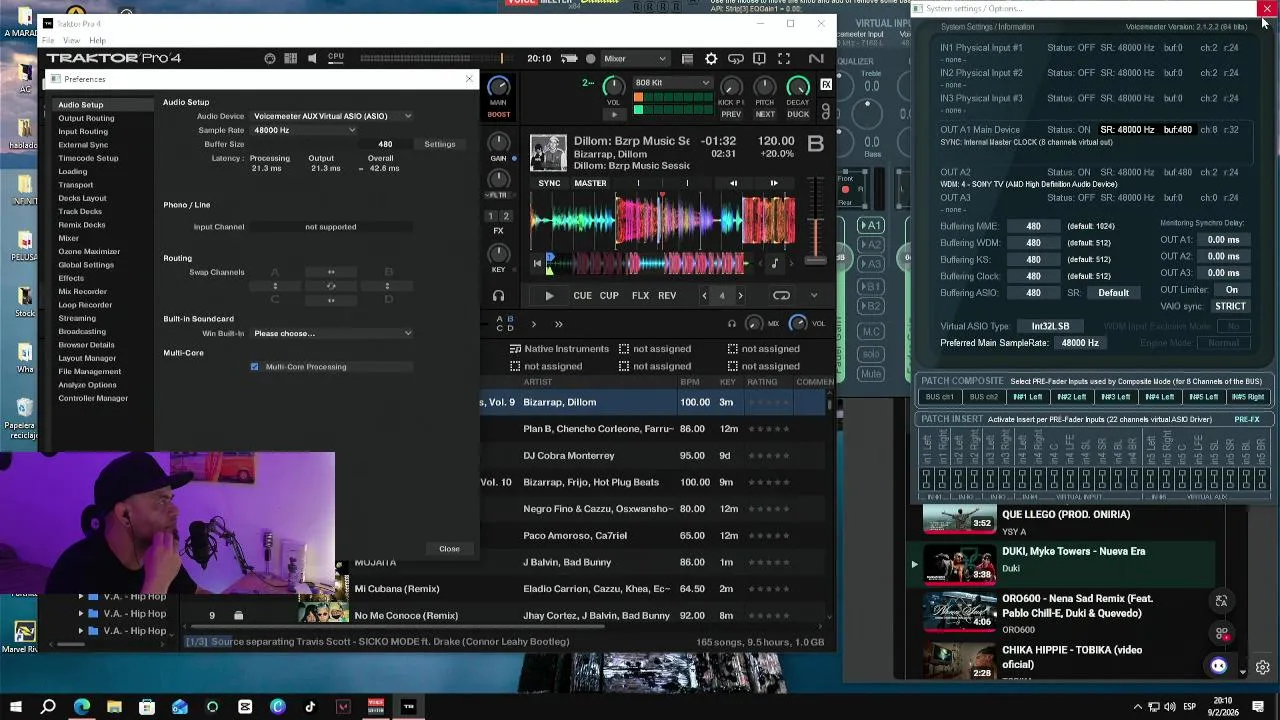Toggle Voicemeeter solo button

click(x=871, y=354)
